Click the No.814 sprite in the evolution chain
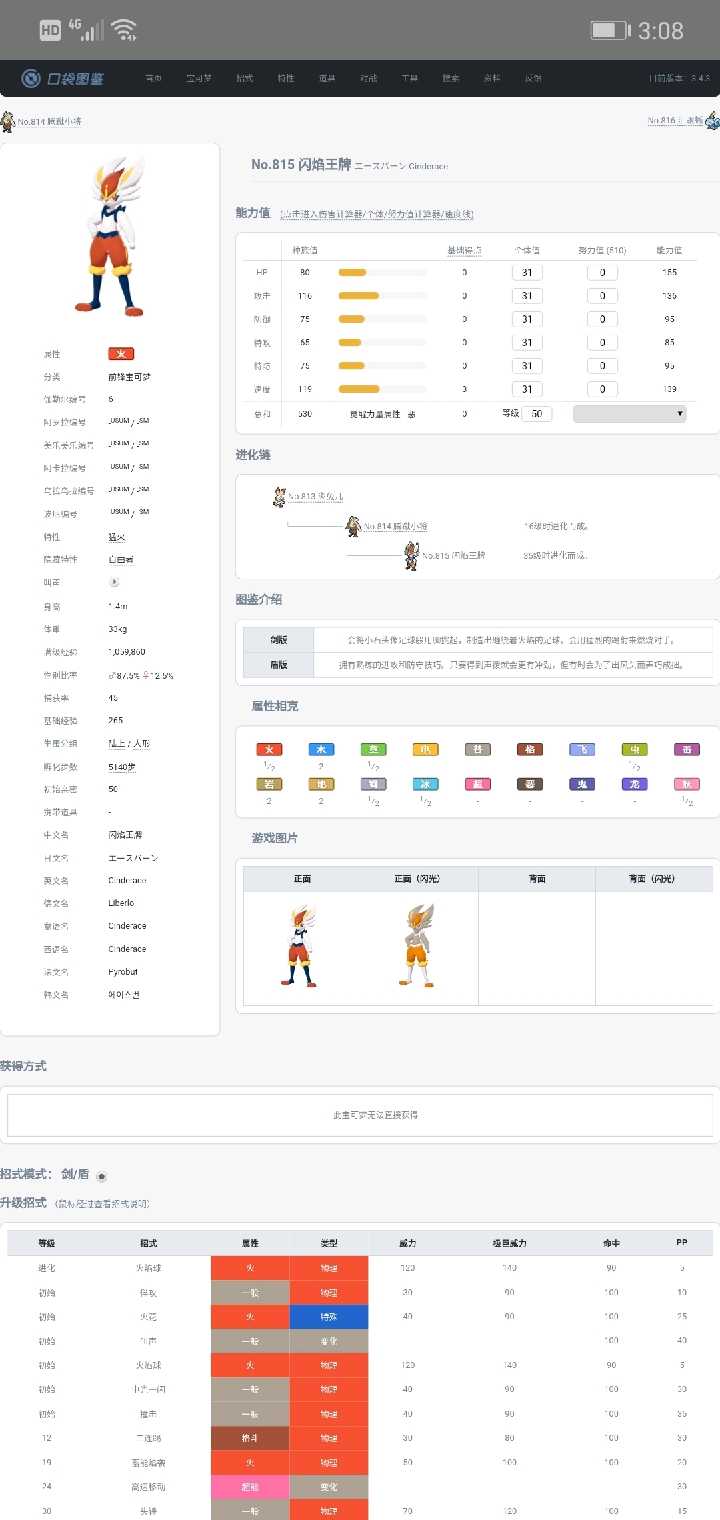720x1520 pixels. click(353, 525)
